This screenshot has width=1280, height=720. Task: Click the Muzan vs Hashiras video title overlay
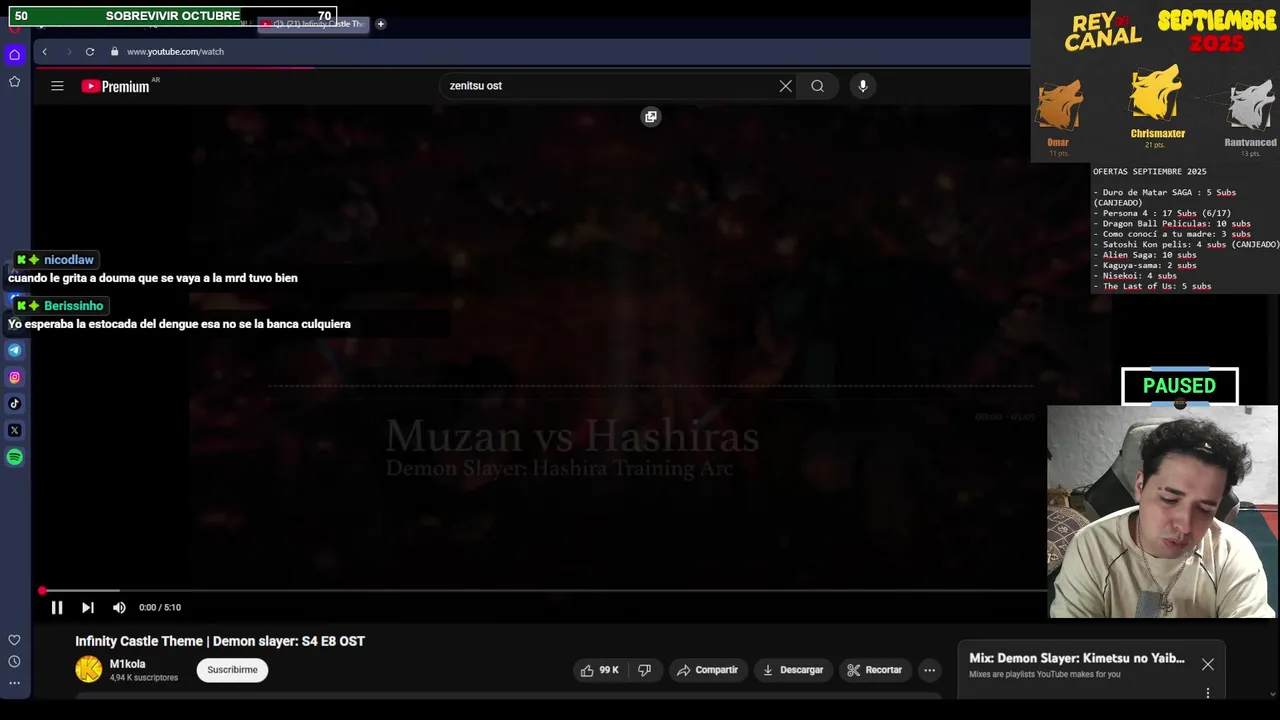coord(572,436)
